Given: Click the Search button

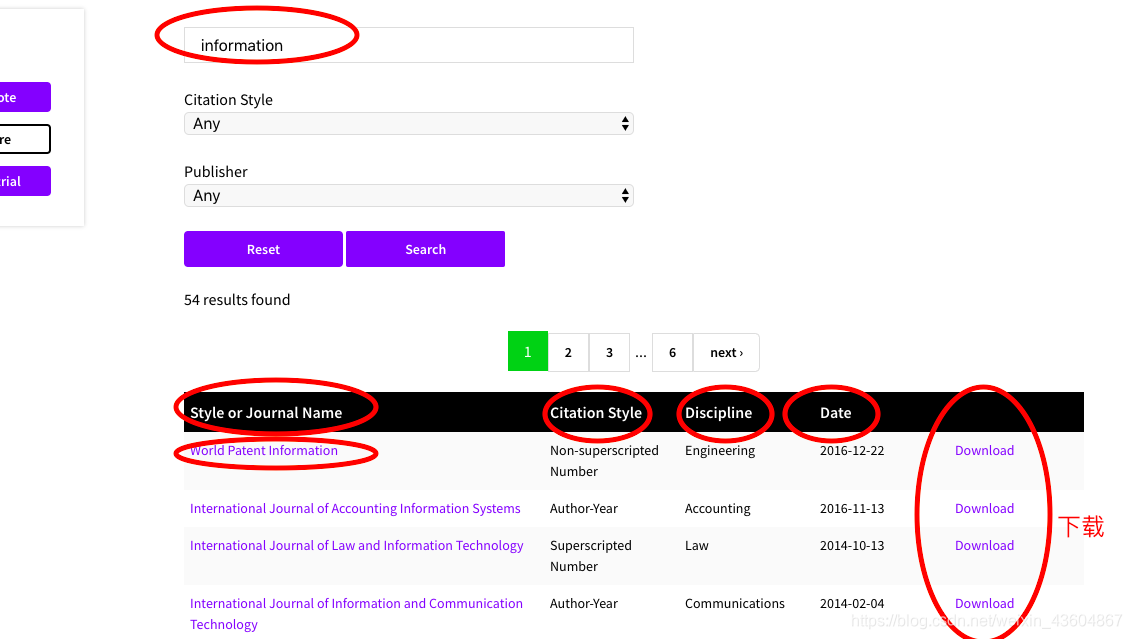Looking at the screenshot, I should click(425, 249).
